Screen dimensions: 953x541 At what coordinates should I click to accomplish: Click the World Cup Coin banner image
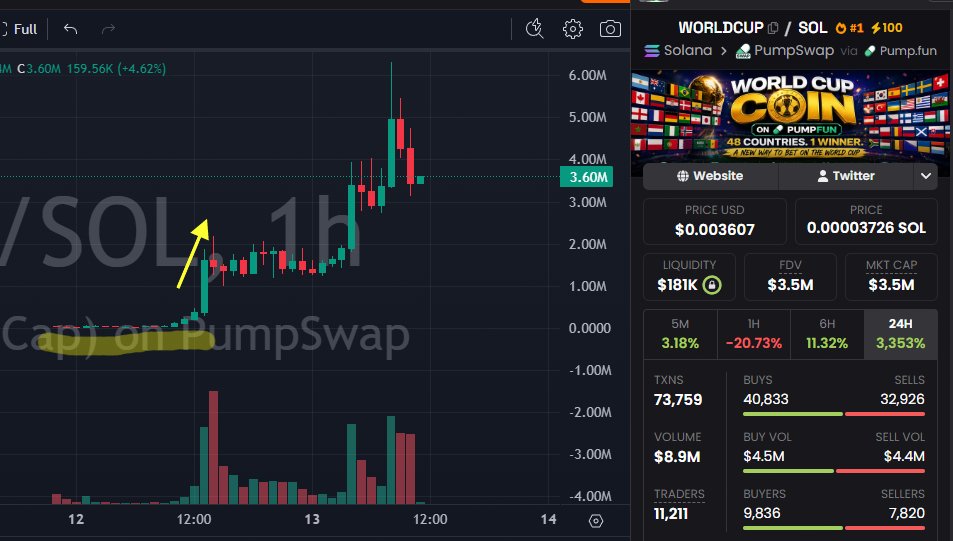coord(790,115)
